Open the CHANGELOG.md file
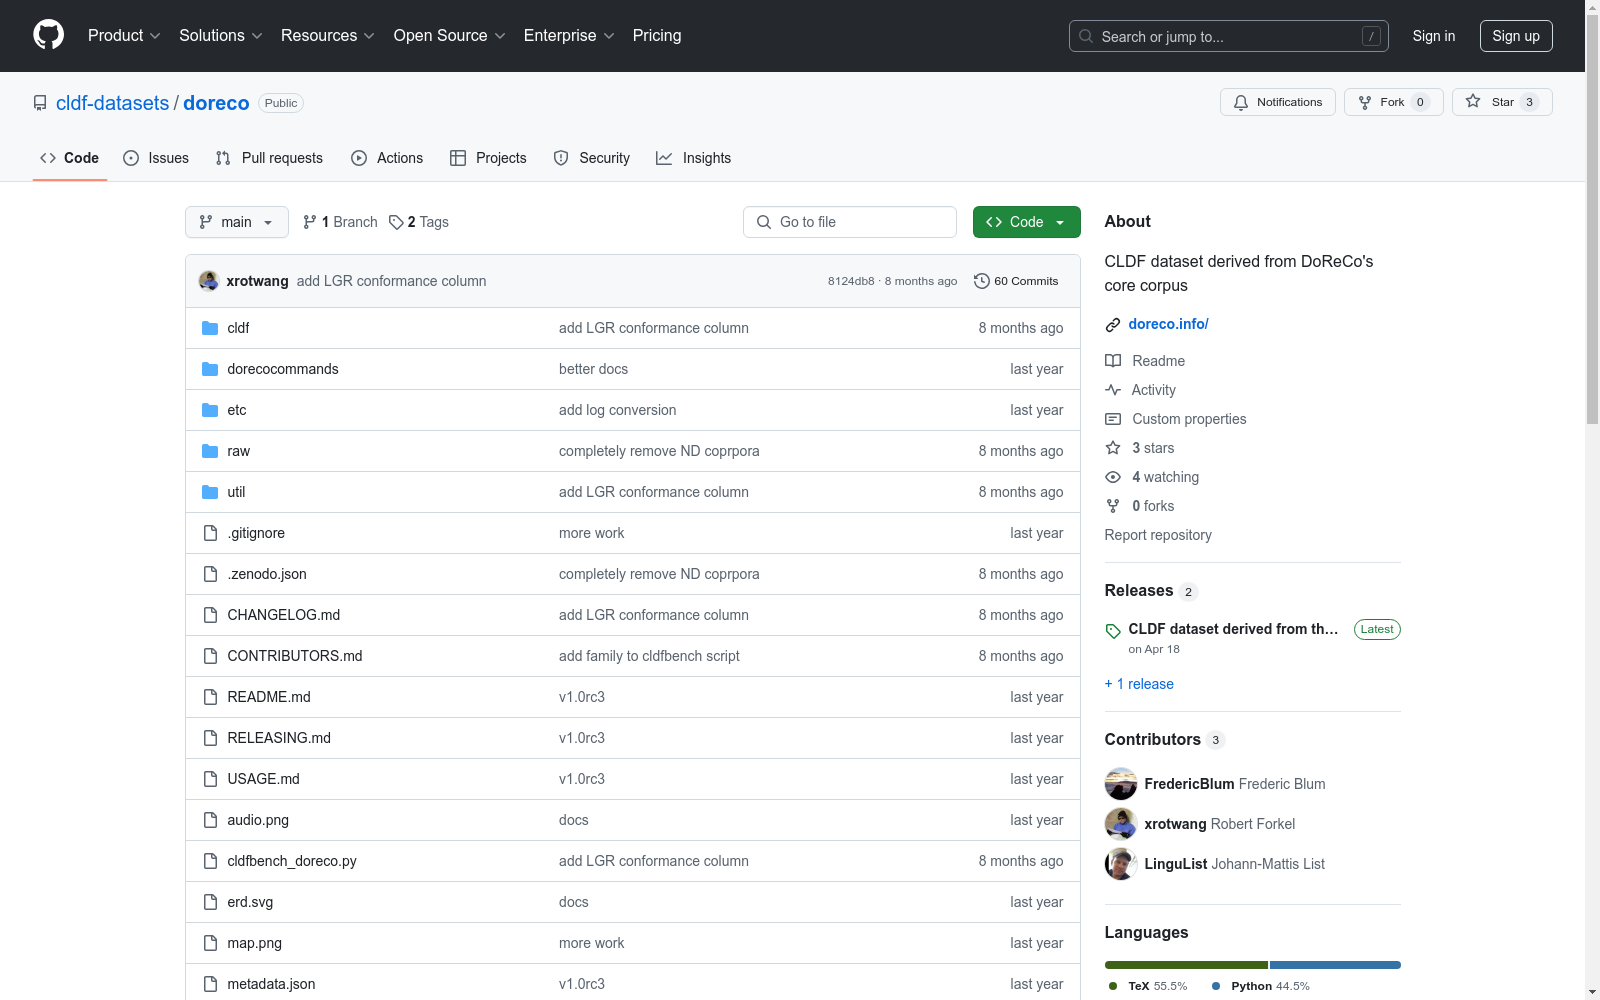The height and width of the screenshot is (1000, 1600). [284, 615]
